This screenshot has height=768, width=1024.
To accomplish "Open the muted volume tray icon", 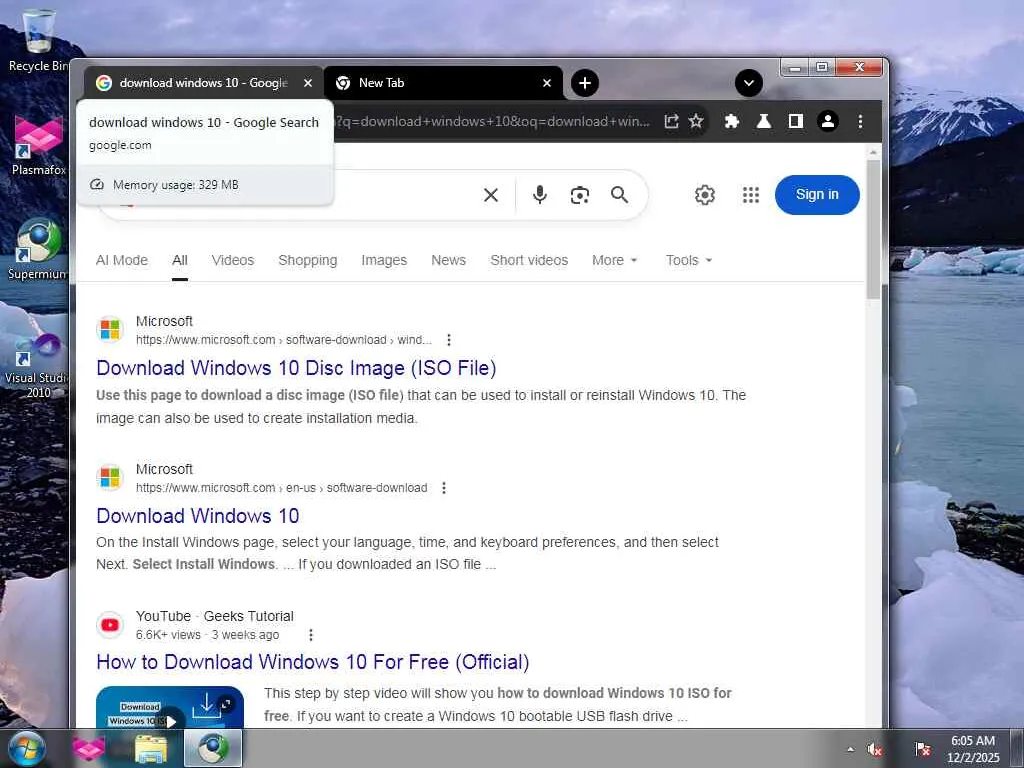I will (x=874, y=749).
